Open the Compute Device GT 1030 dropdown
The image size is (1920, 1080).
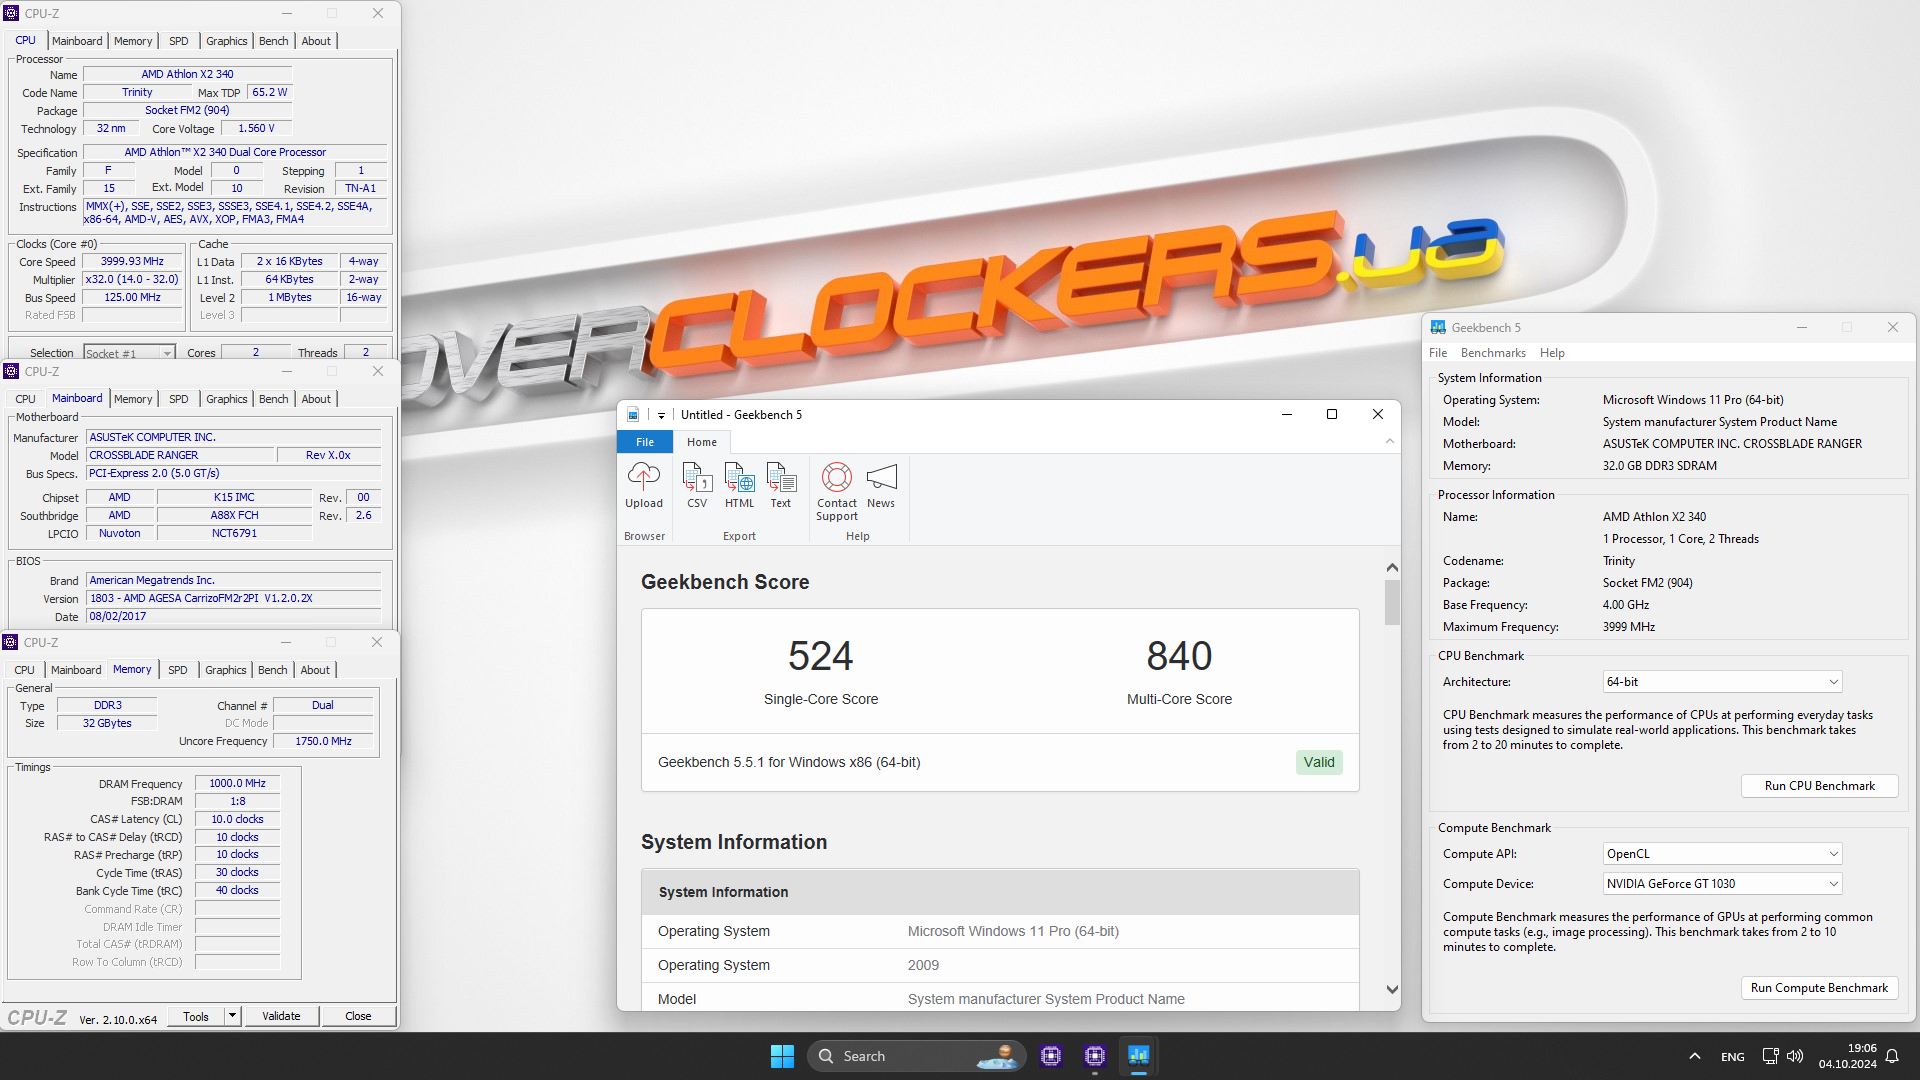(x=1723, y=884)
